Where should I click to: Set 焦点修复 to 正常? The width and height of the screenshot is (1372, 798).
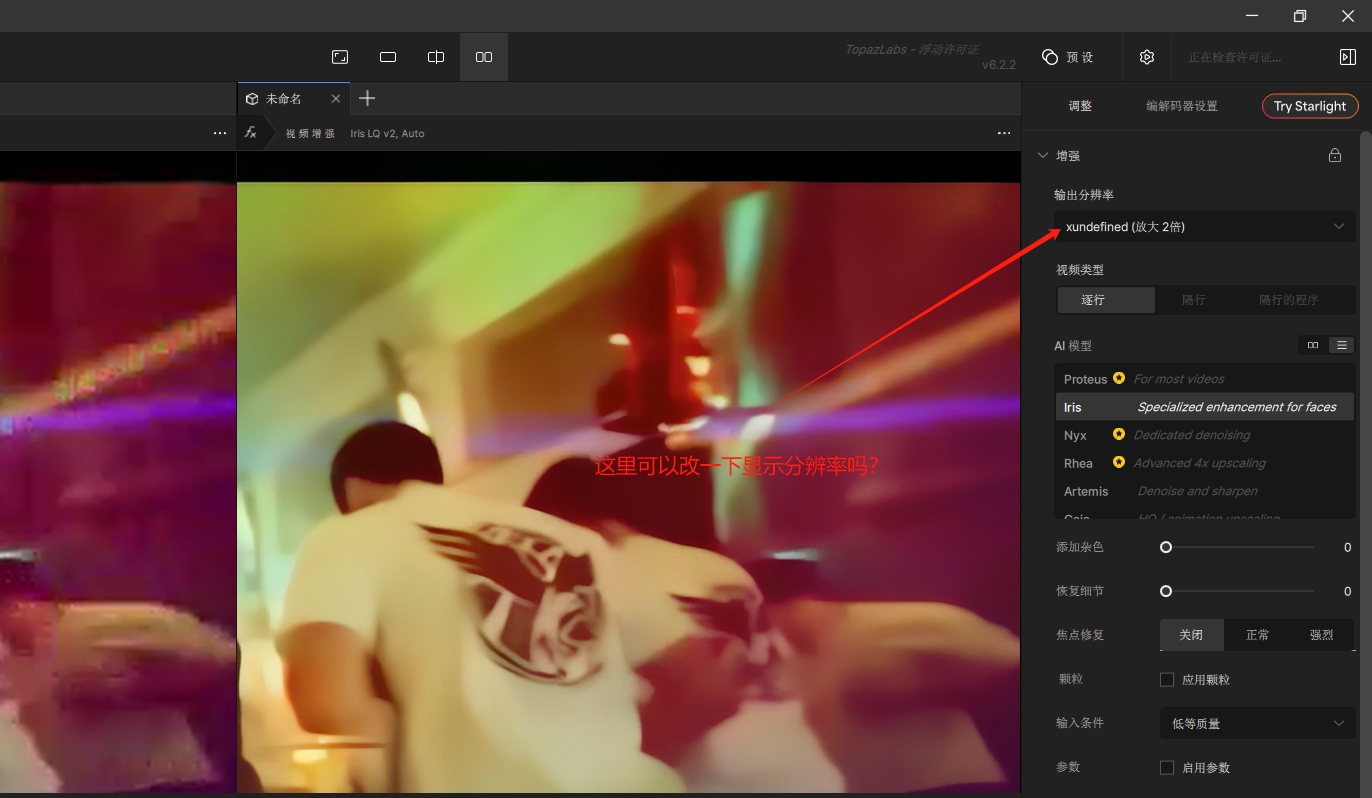[1257, 635]
